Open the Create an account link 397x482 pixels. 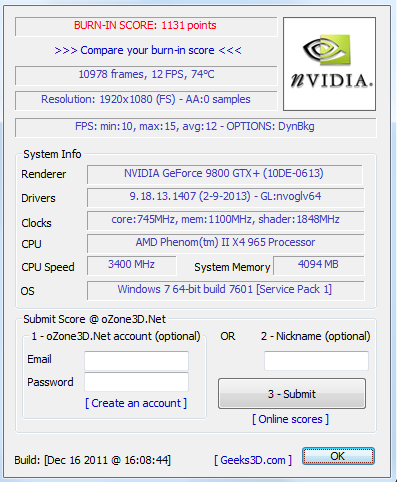tap(136, 403)
